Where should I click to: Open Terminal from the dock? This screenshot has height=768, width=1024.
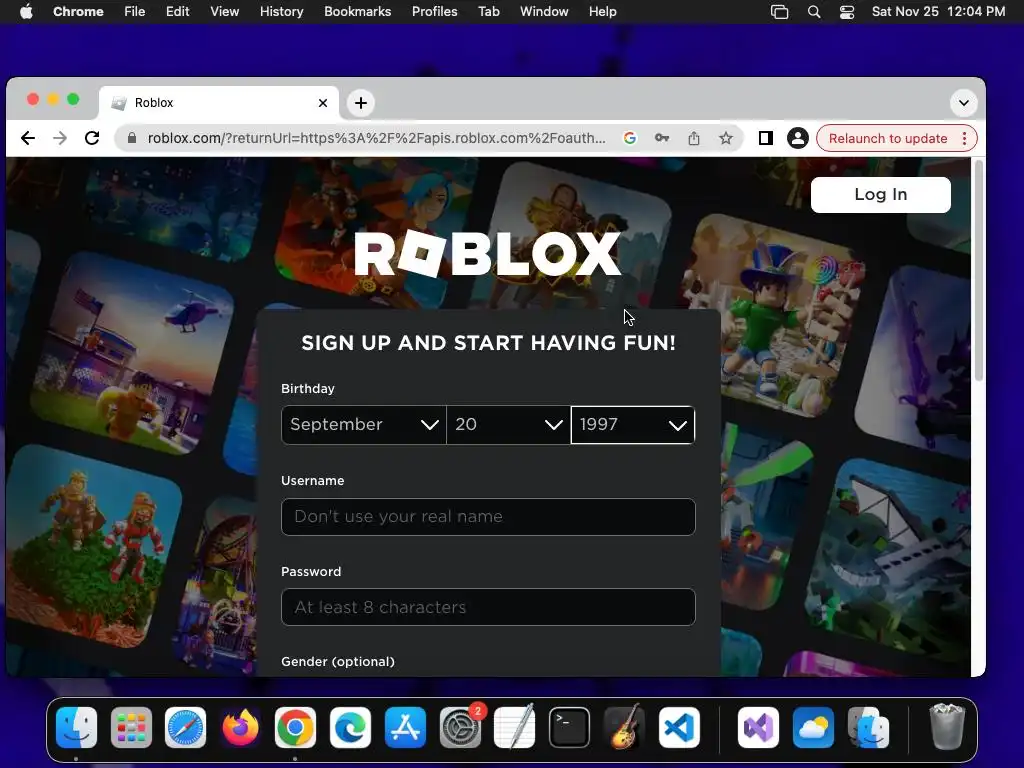point(569,728)
